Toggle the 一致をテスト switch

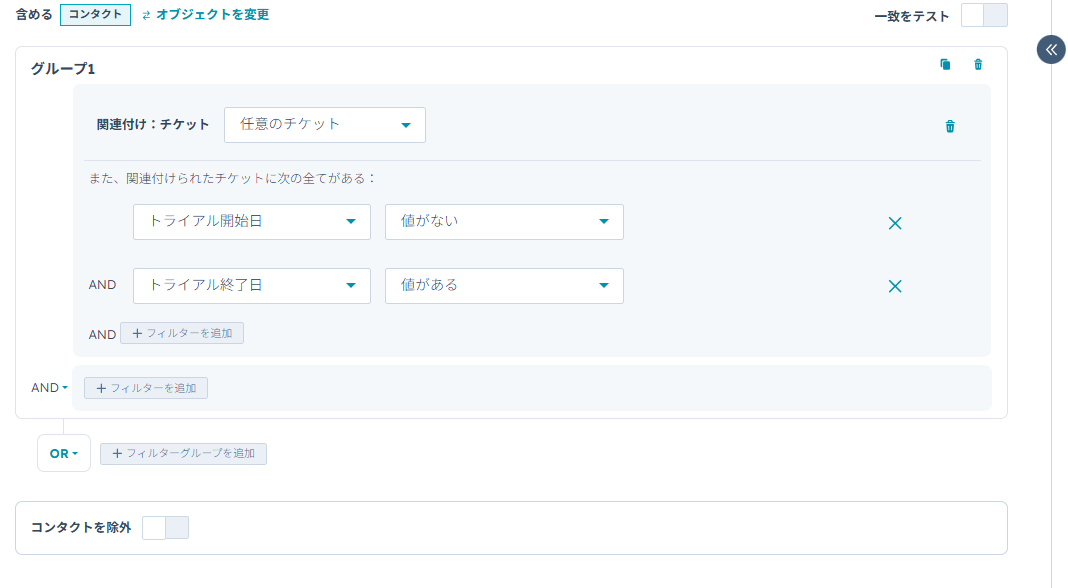click(984, 15)
